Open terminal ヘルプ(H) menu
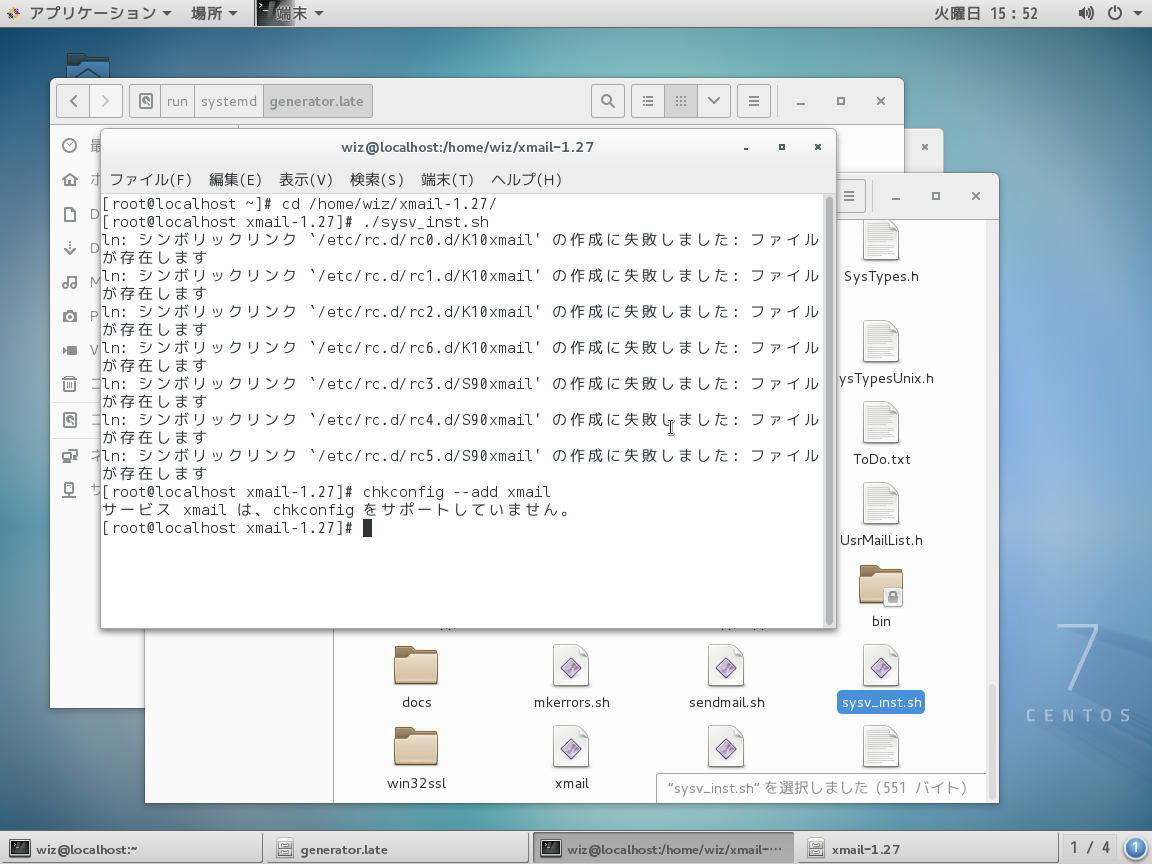The height and width of the screenshot is (864, 1152). pyautogui.click(x=526, y=179)
